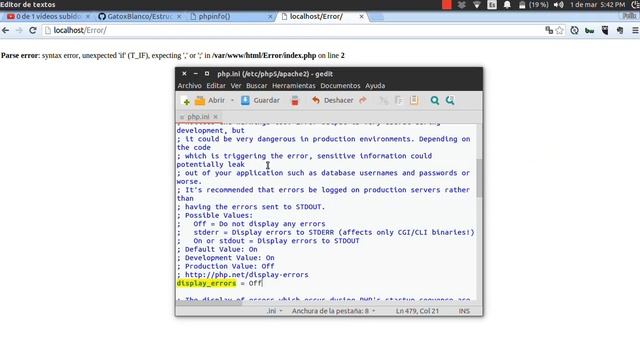Open the sound volume indicator
This screenshot has height=360, width=640.
pyautogui.click(x=559, y=5)
